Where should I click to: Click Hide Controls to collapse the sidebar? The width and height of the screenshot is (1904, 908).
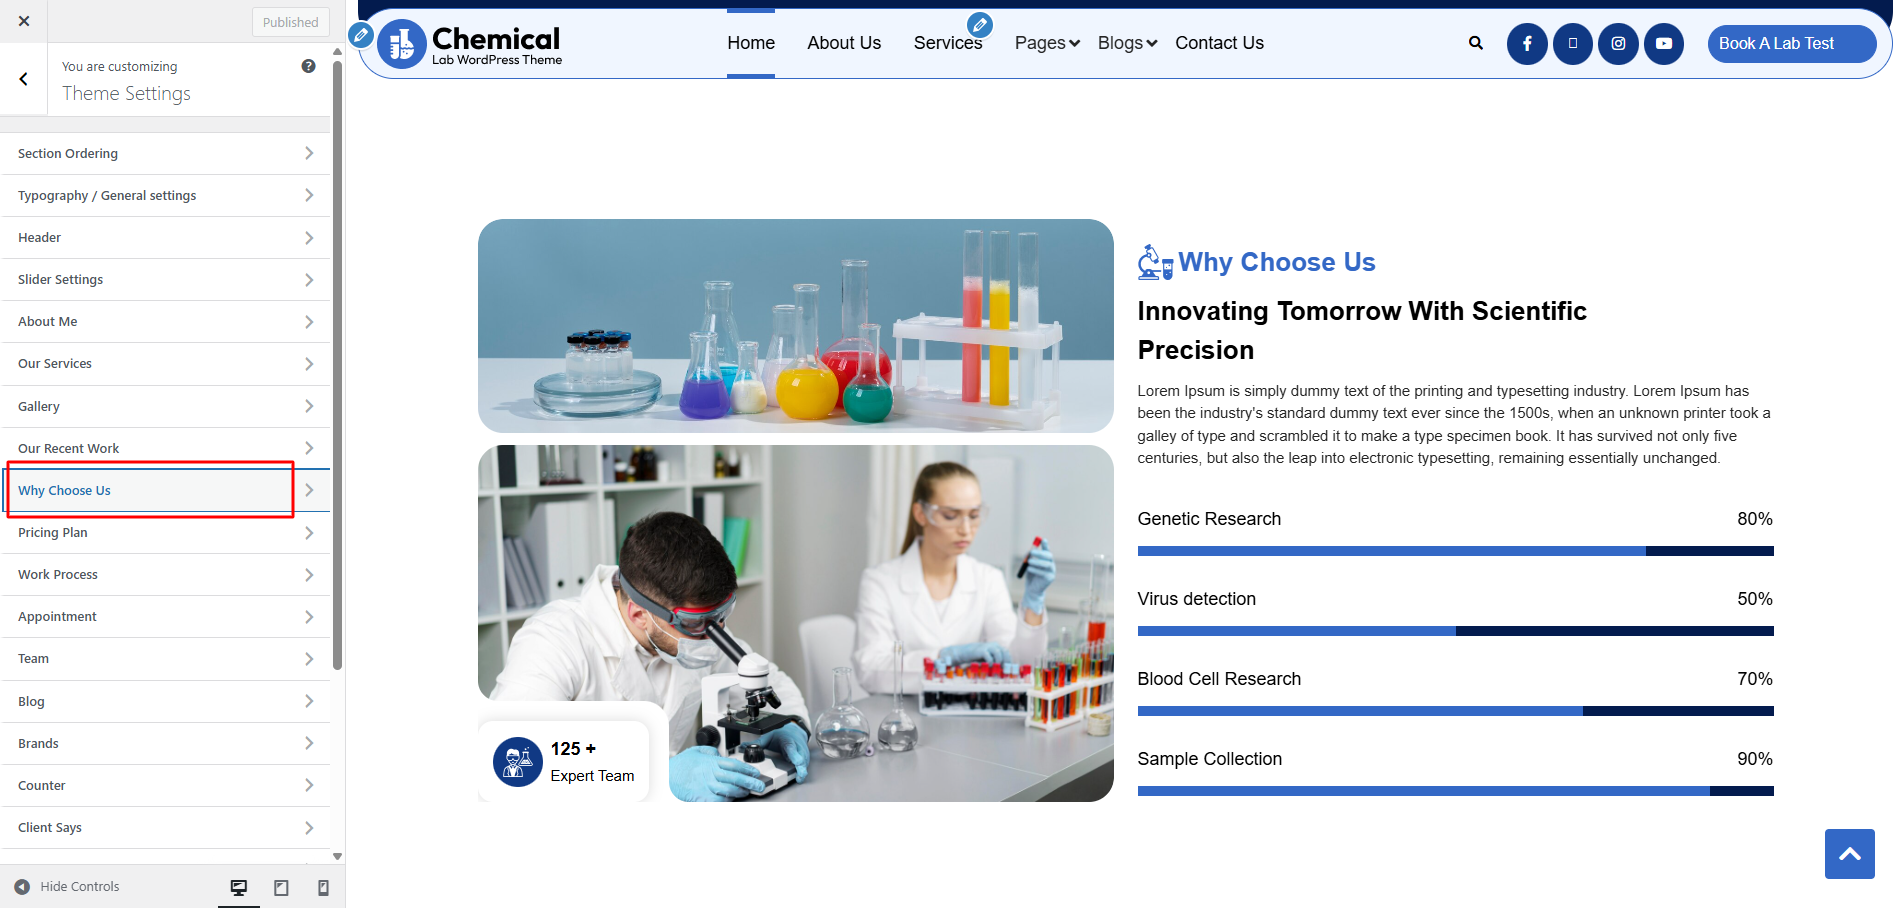tap(68, 887)
